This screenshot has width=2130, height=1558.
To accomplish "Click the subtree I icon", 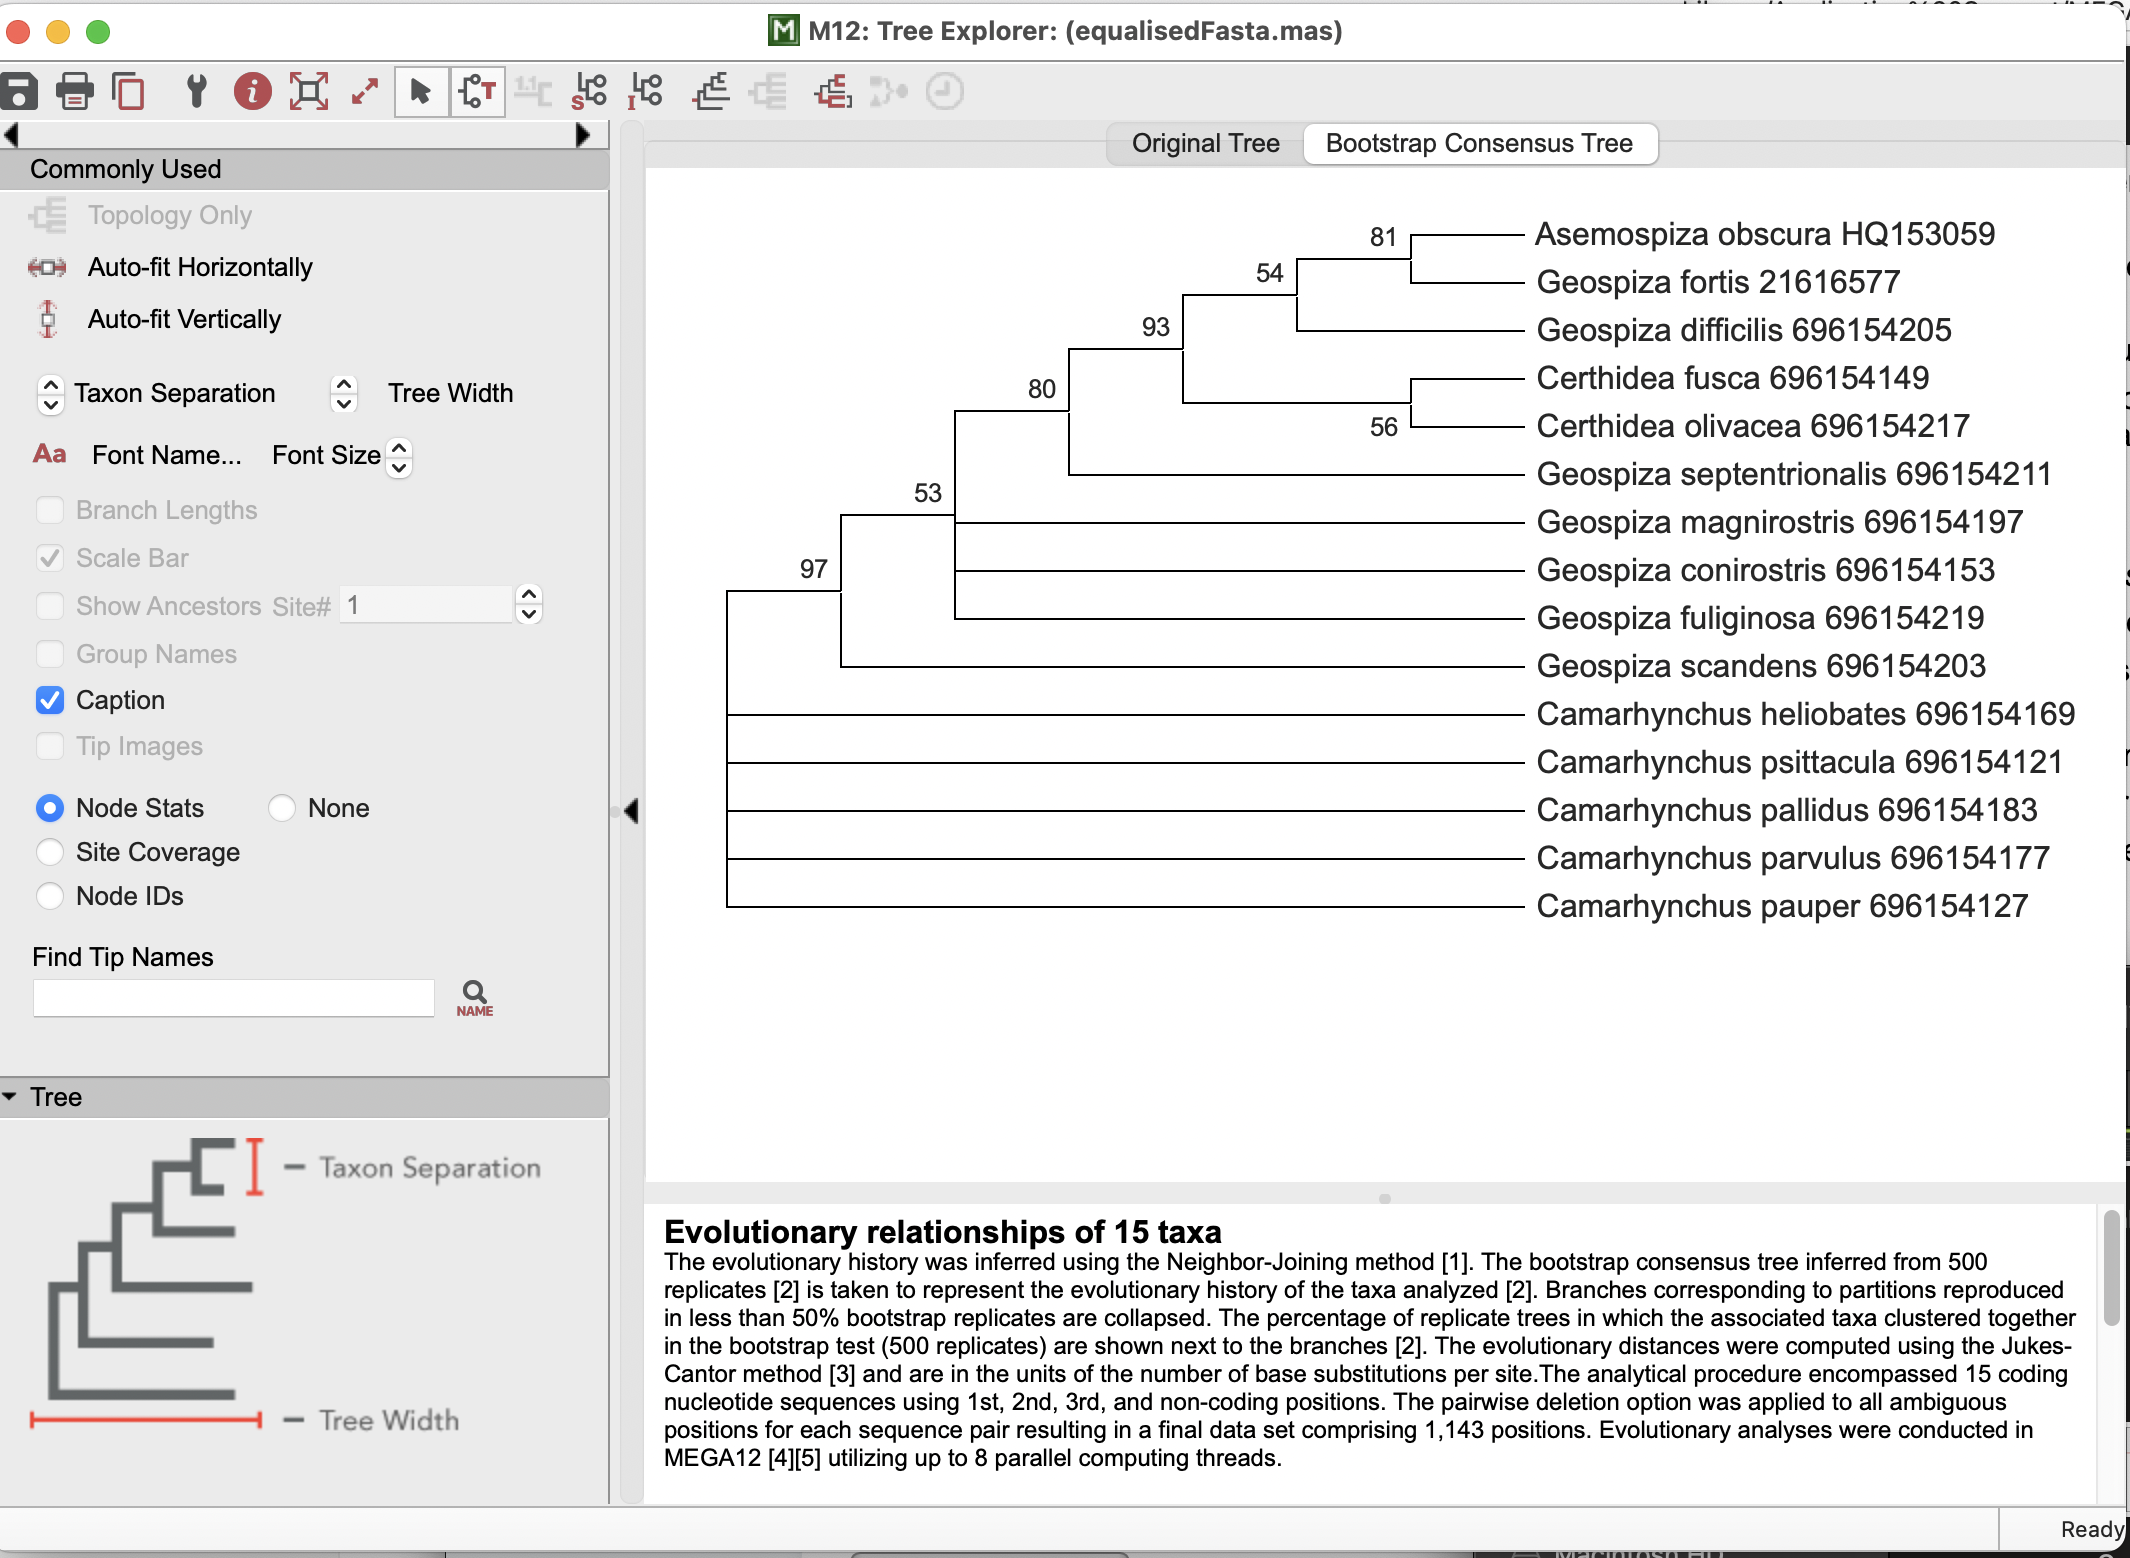I will [645, 91].
